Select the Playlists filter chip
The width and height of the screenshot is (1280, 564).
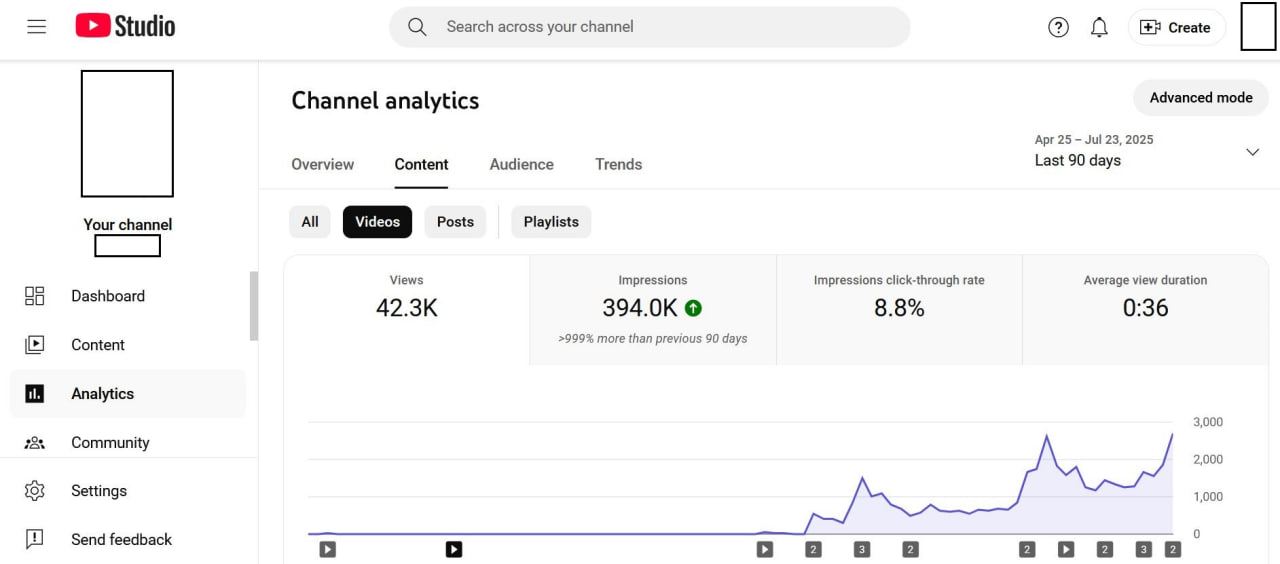(x=551, y=222)
